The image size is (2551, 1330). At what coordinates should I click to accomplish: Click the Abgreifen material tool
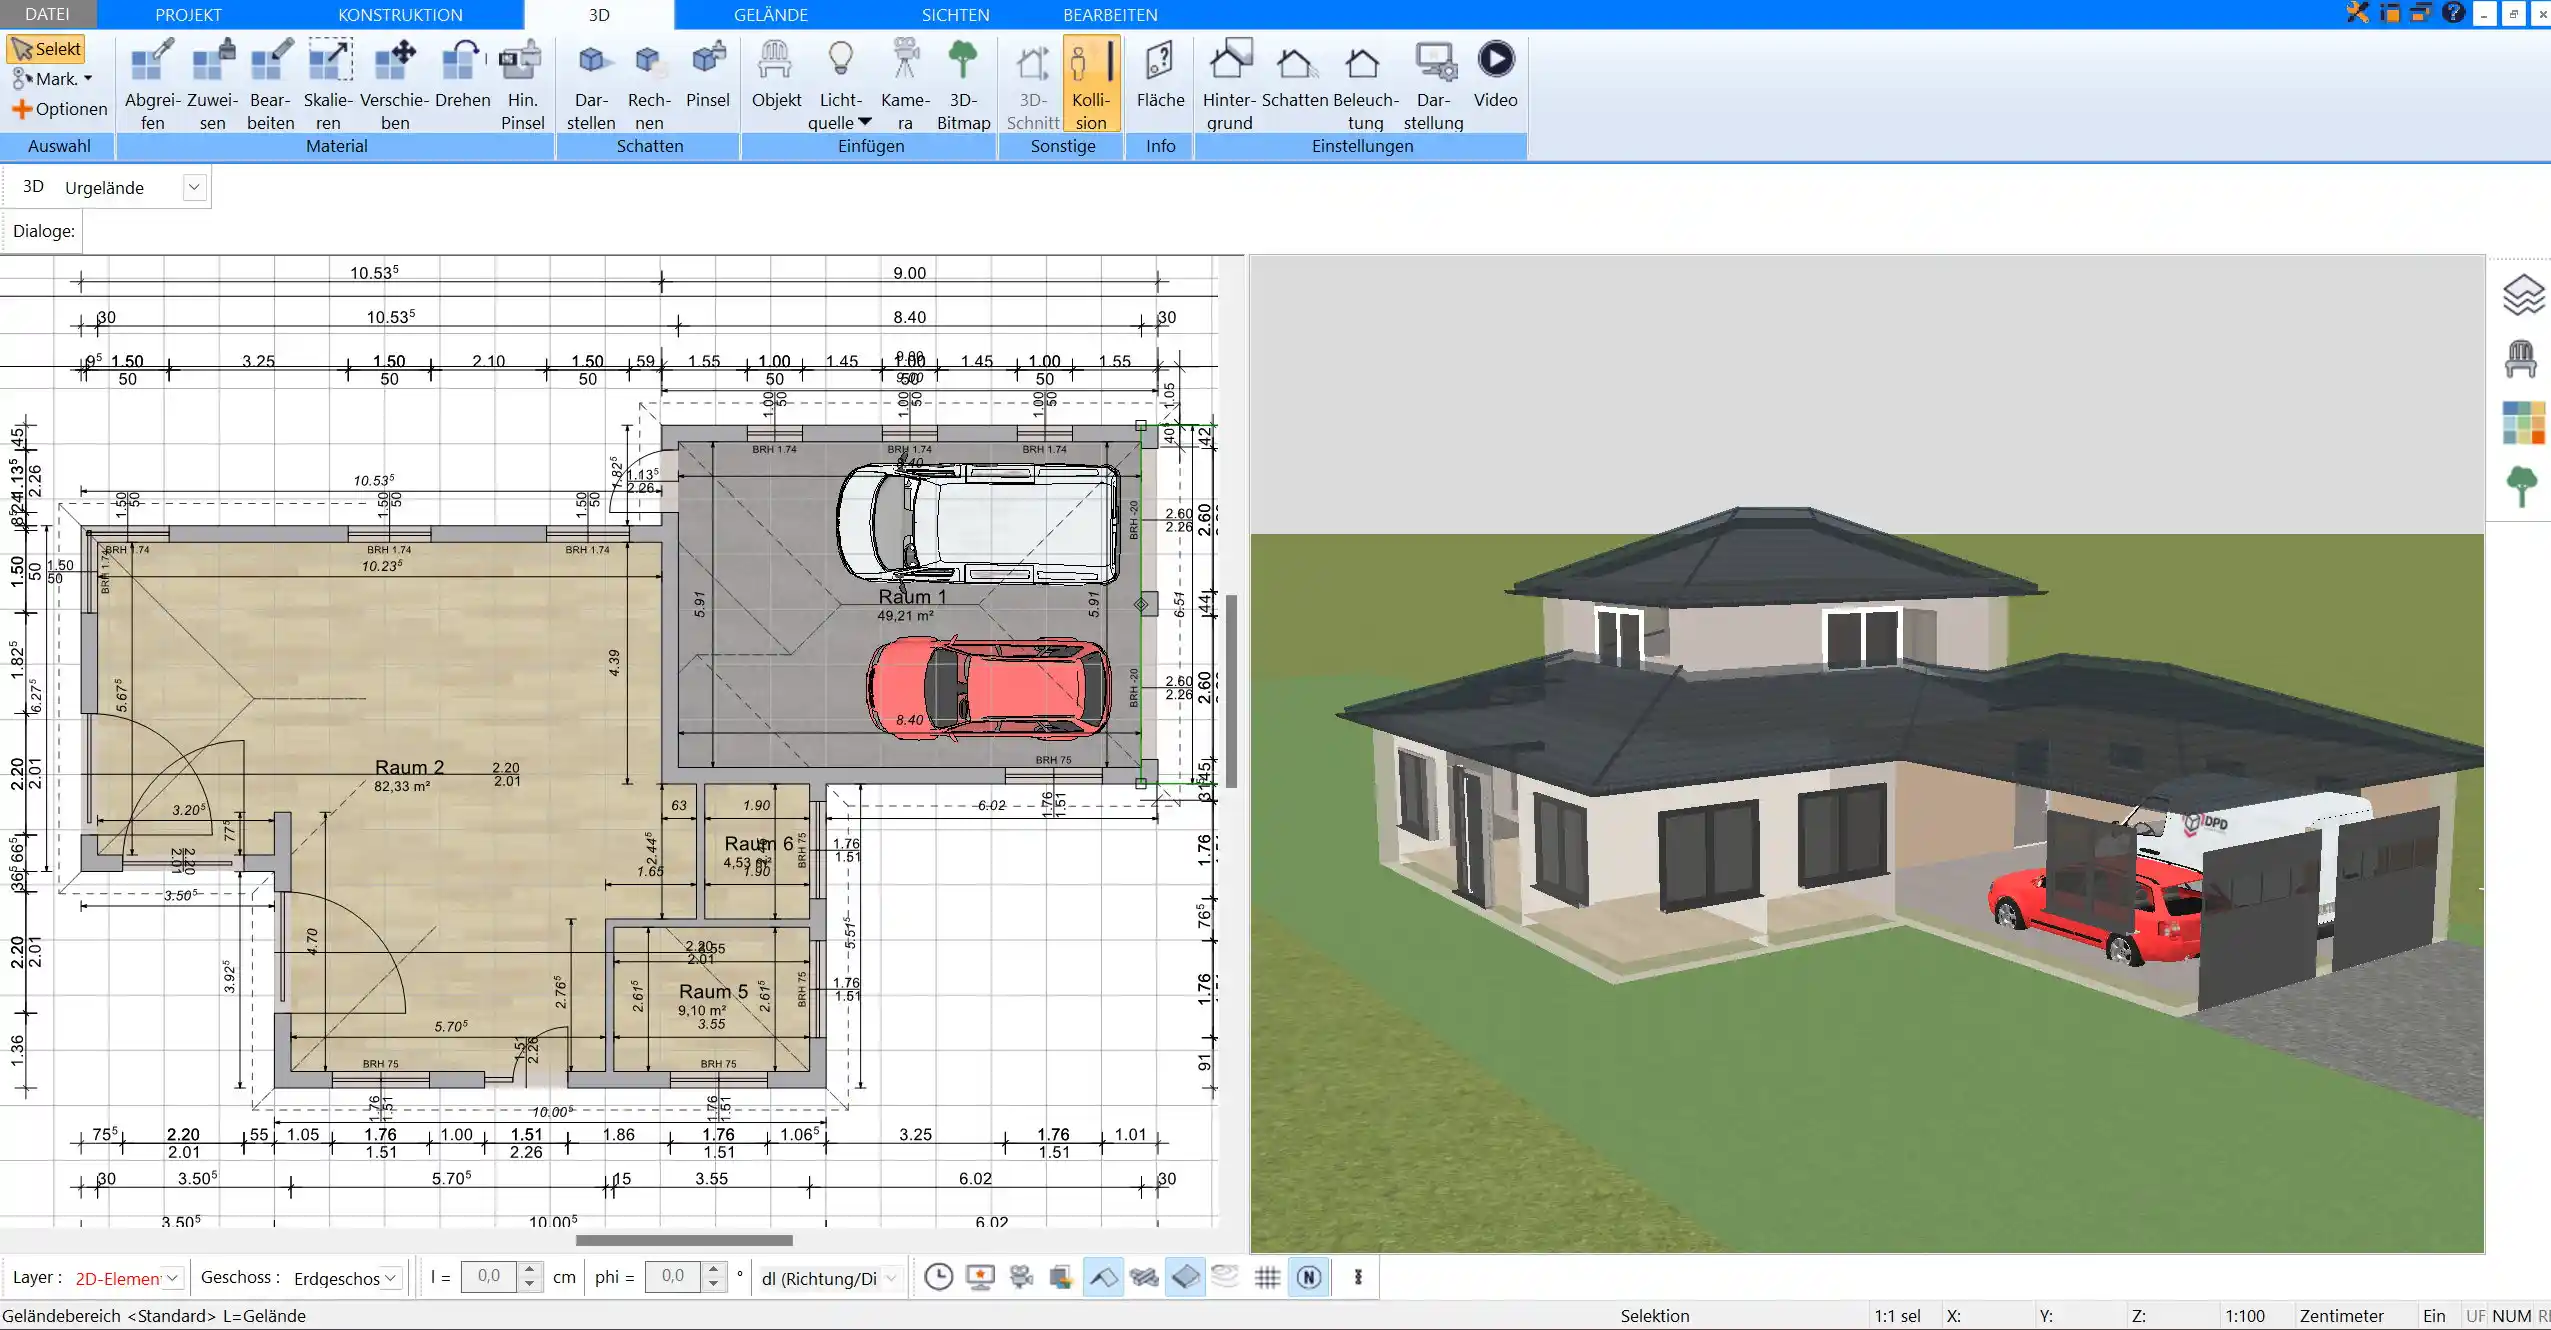point(152,84)
